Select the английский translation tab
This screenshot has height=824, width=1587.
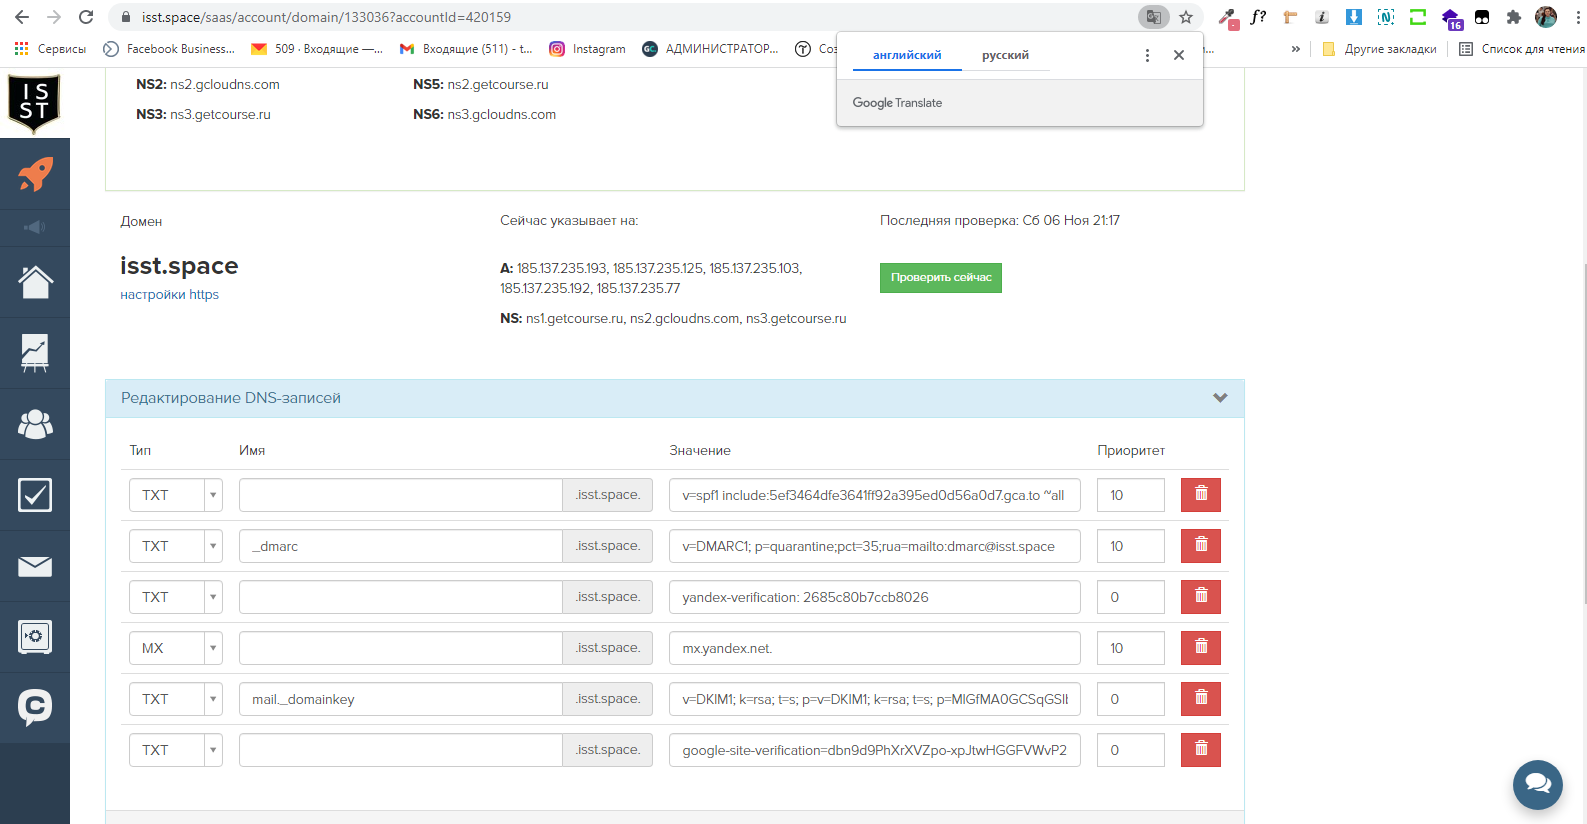(x=907, y=55)
